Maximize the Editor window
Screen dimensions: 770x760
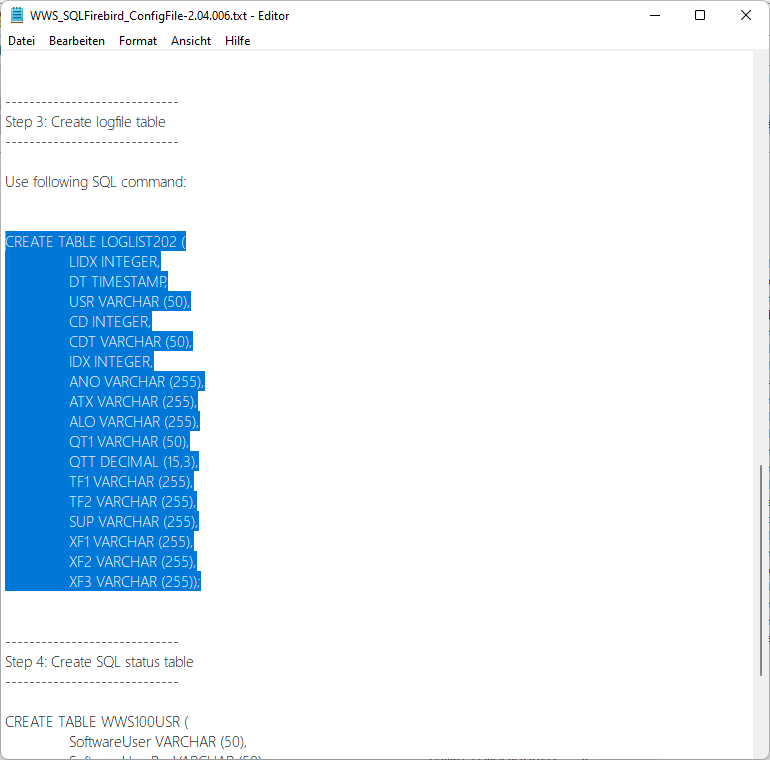[x=700, y=15]
